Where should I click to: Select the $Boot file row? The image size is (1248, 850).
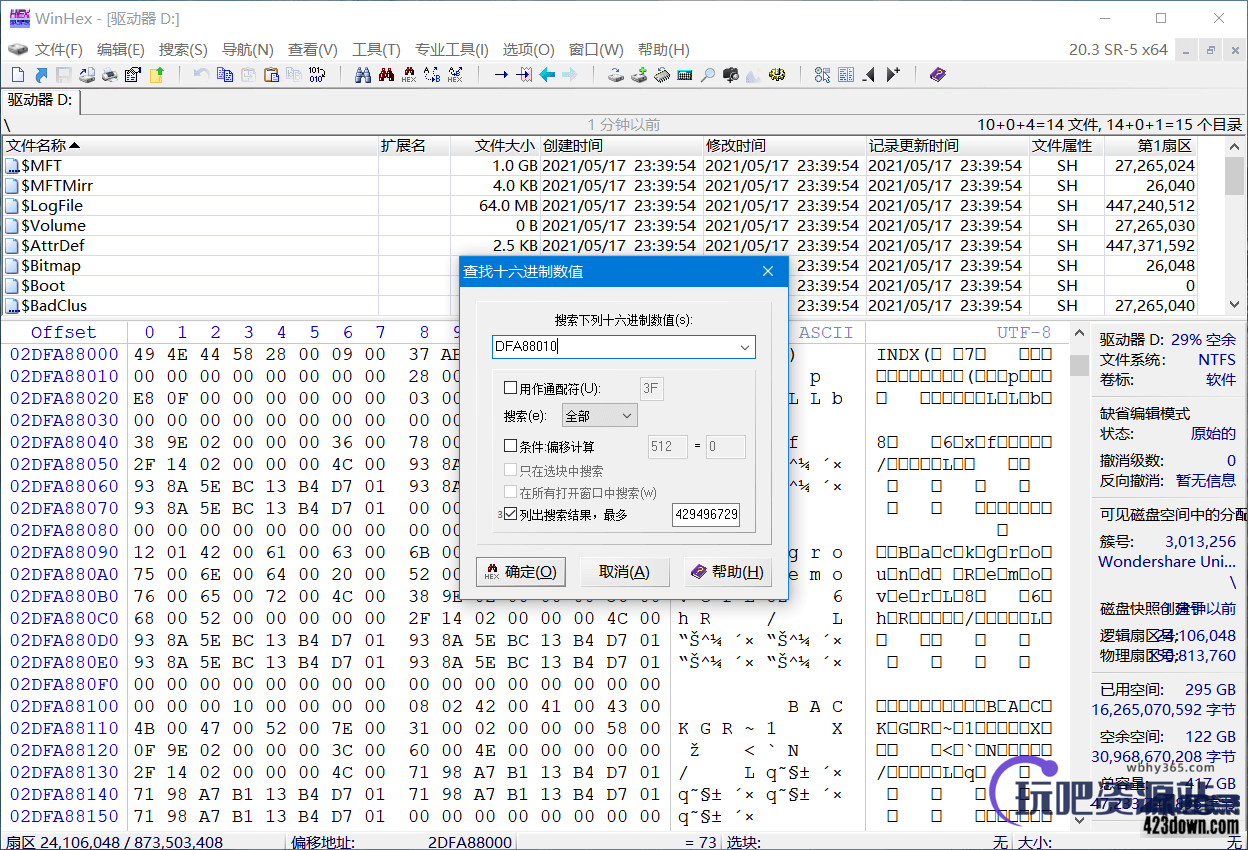600,285
